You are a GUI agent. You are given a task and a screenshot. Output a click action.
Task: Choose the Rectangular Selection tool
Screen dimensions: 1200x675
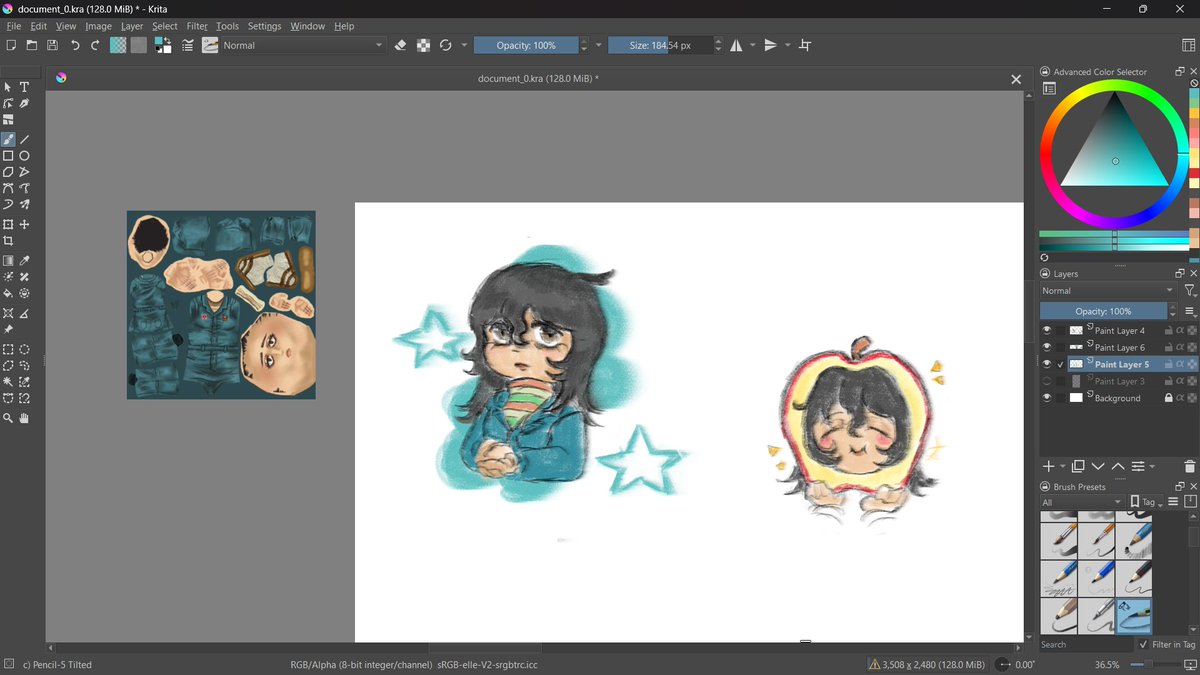tap(8, 350)
